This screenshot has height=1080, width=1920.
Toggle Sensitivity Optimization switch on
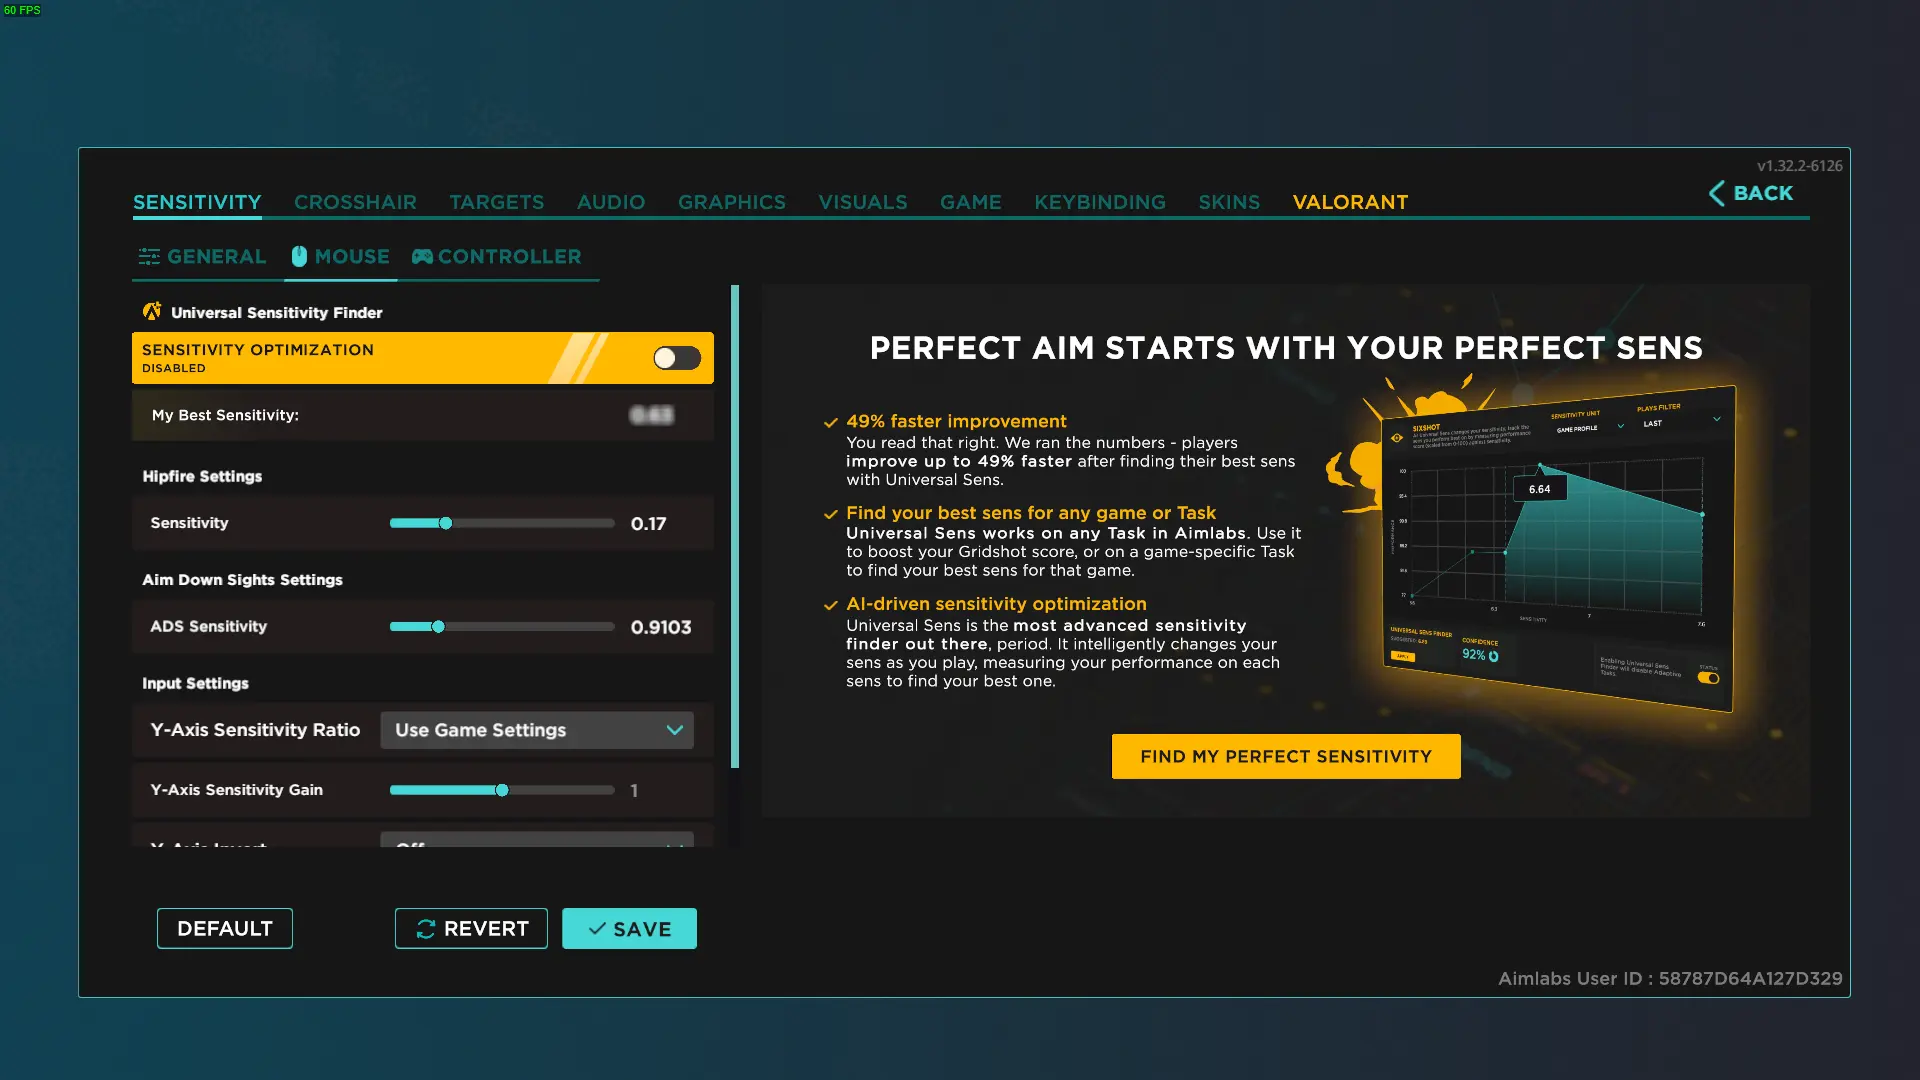[677, 358]
